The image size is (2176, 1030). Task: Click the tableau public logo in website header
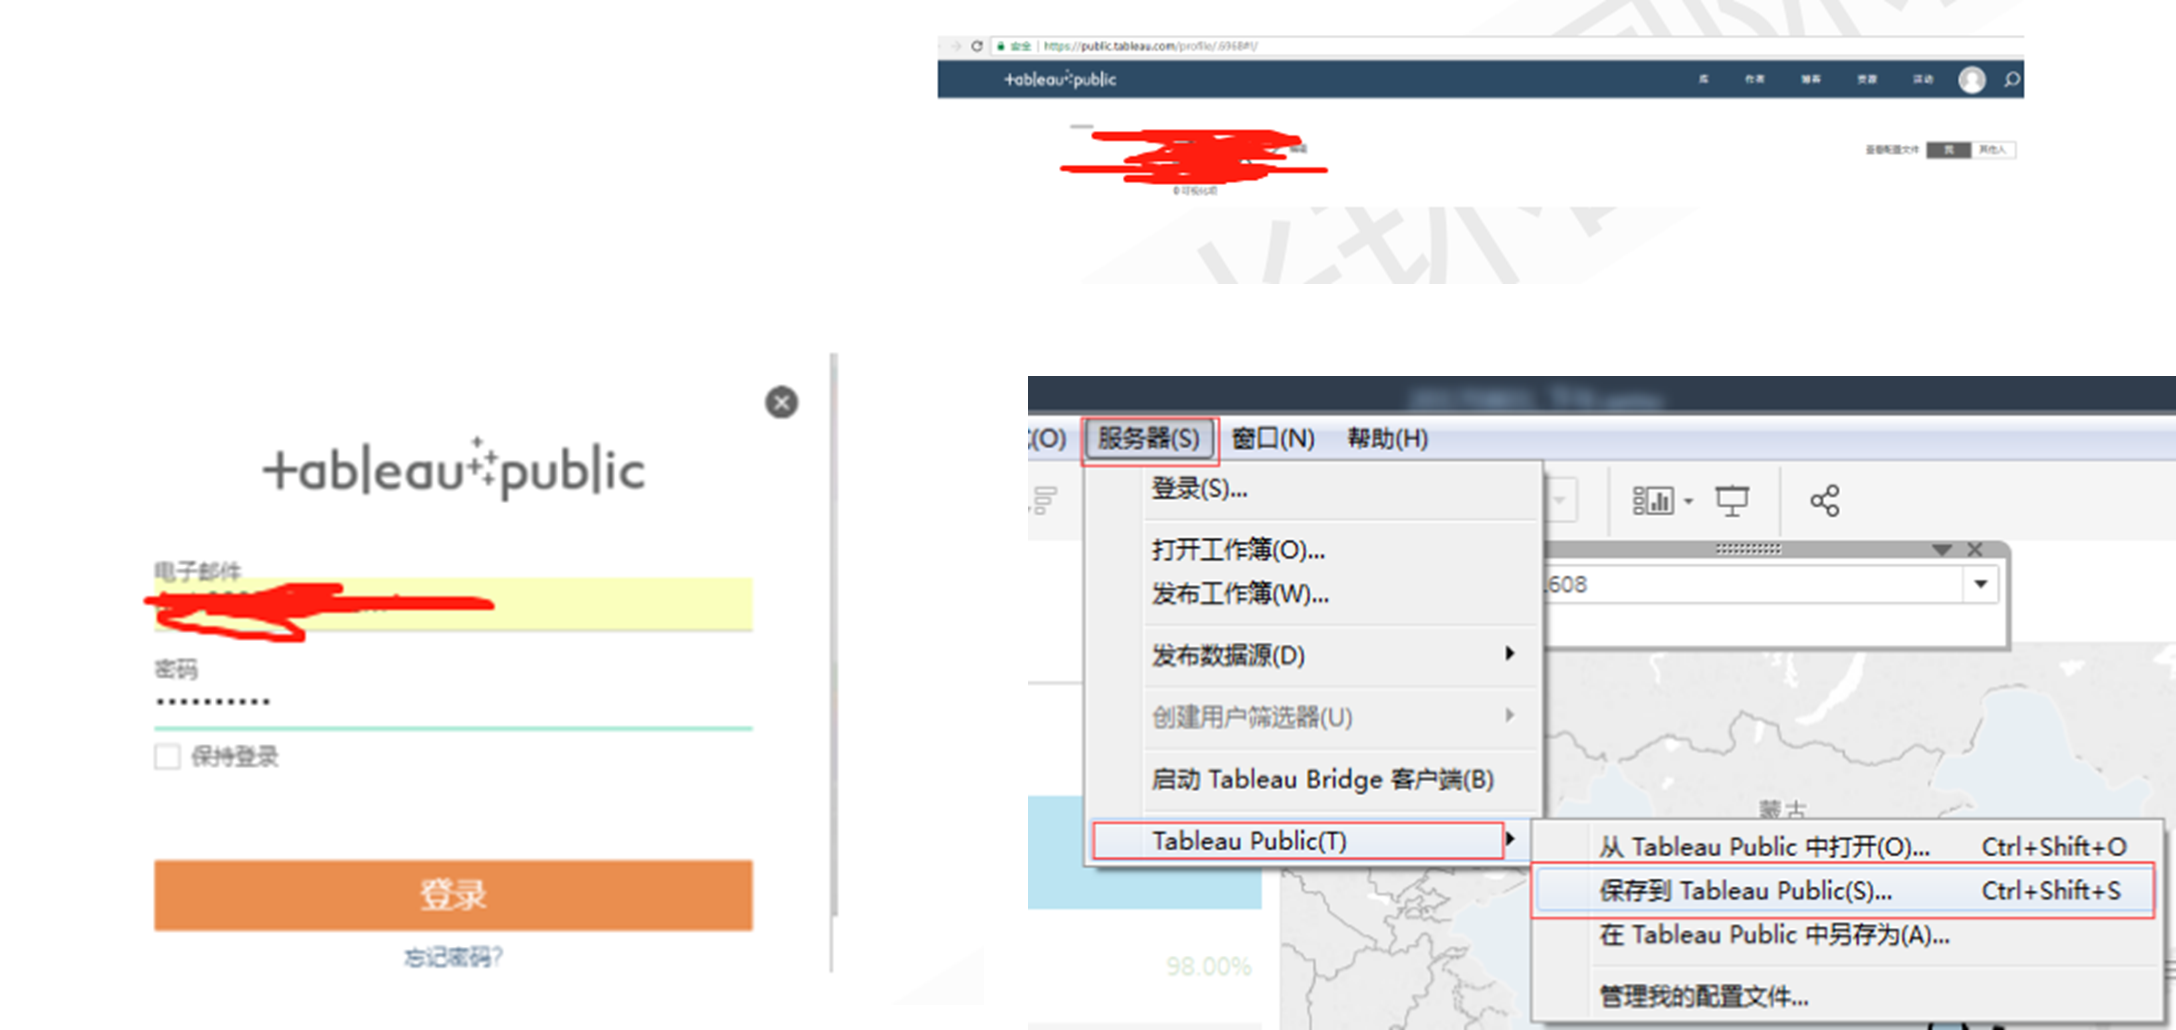click(x=1060, y=79)
